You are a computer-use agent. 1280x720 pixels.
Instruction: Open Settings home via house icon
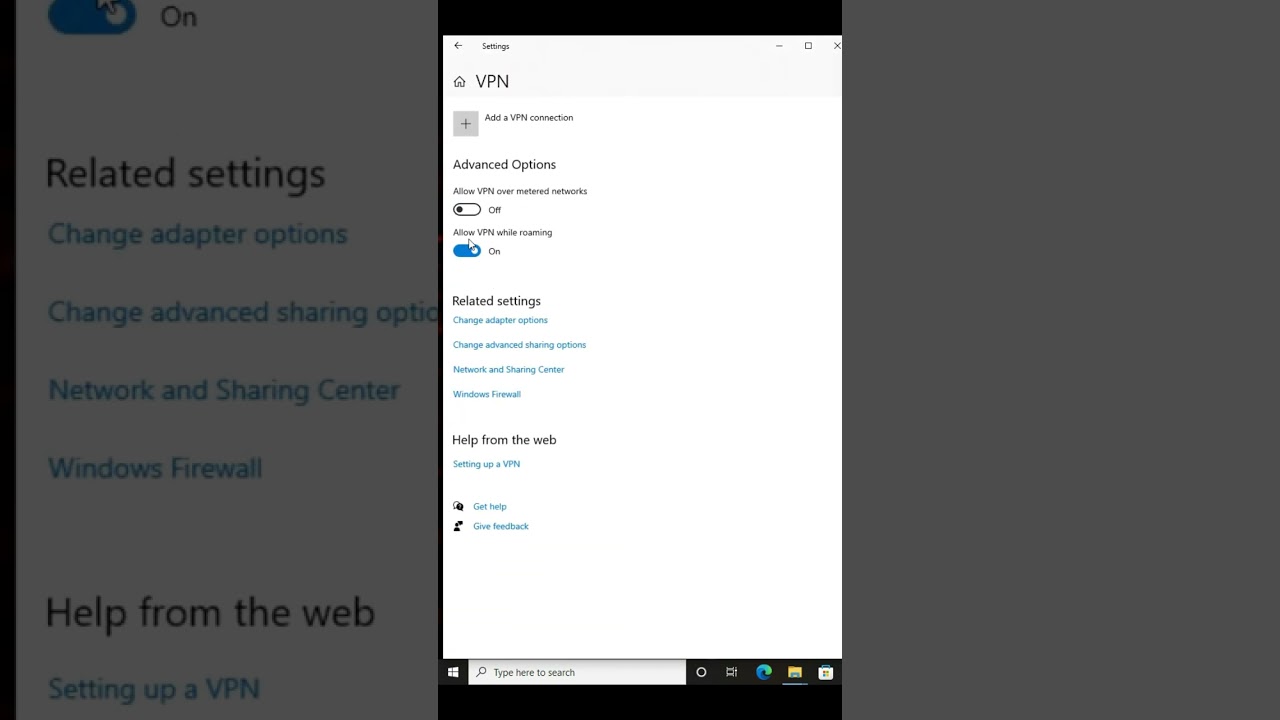pos(459,82)
